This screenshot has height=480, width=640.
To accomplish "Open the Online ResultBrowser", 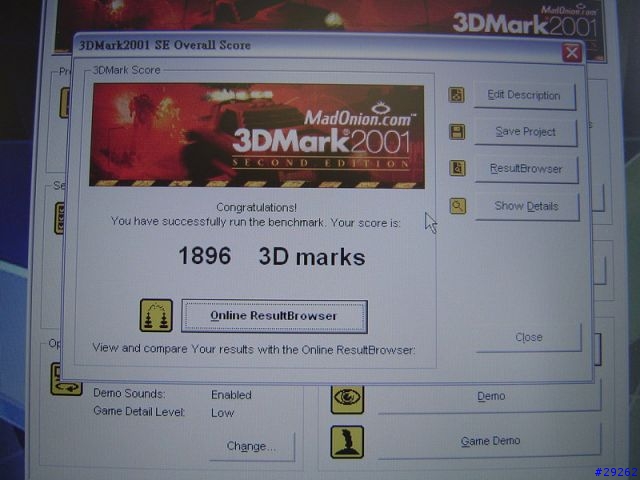I will click(274, 316).
